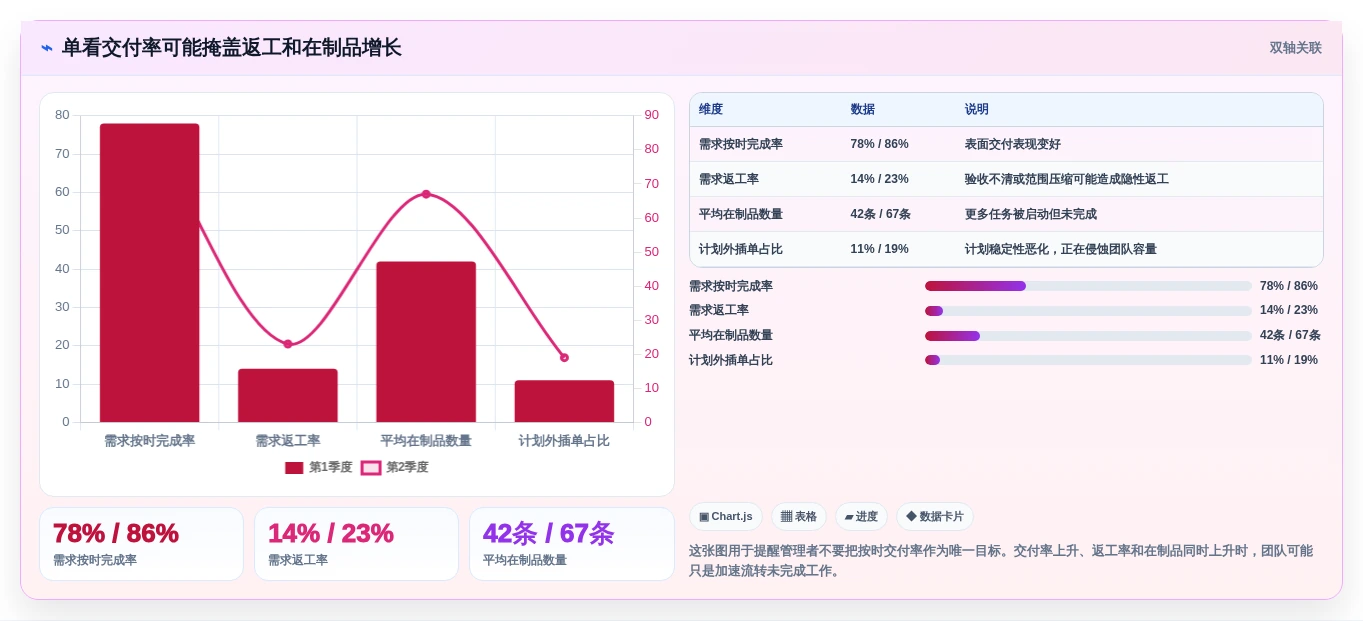Click the 需求按时完成率 label in the progress list
This screenshot has width=1363, height=621.
tap(731, 286)
